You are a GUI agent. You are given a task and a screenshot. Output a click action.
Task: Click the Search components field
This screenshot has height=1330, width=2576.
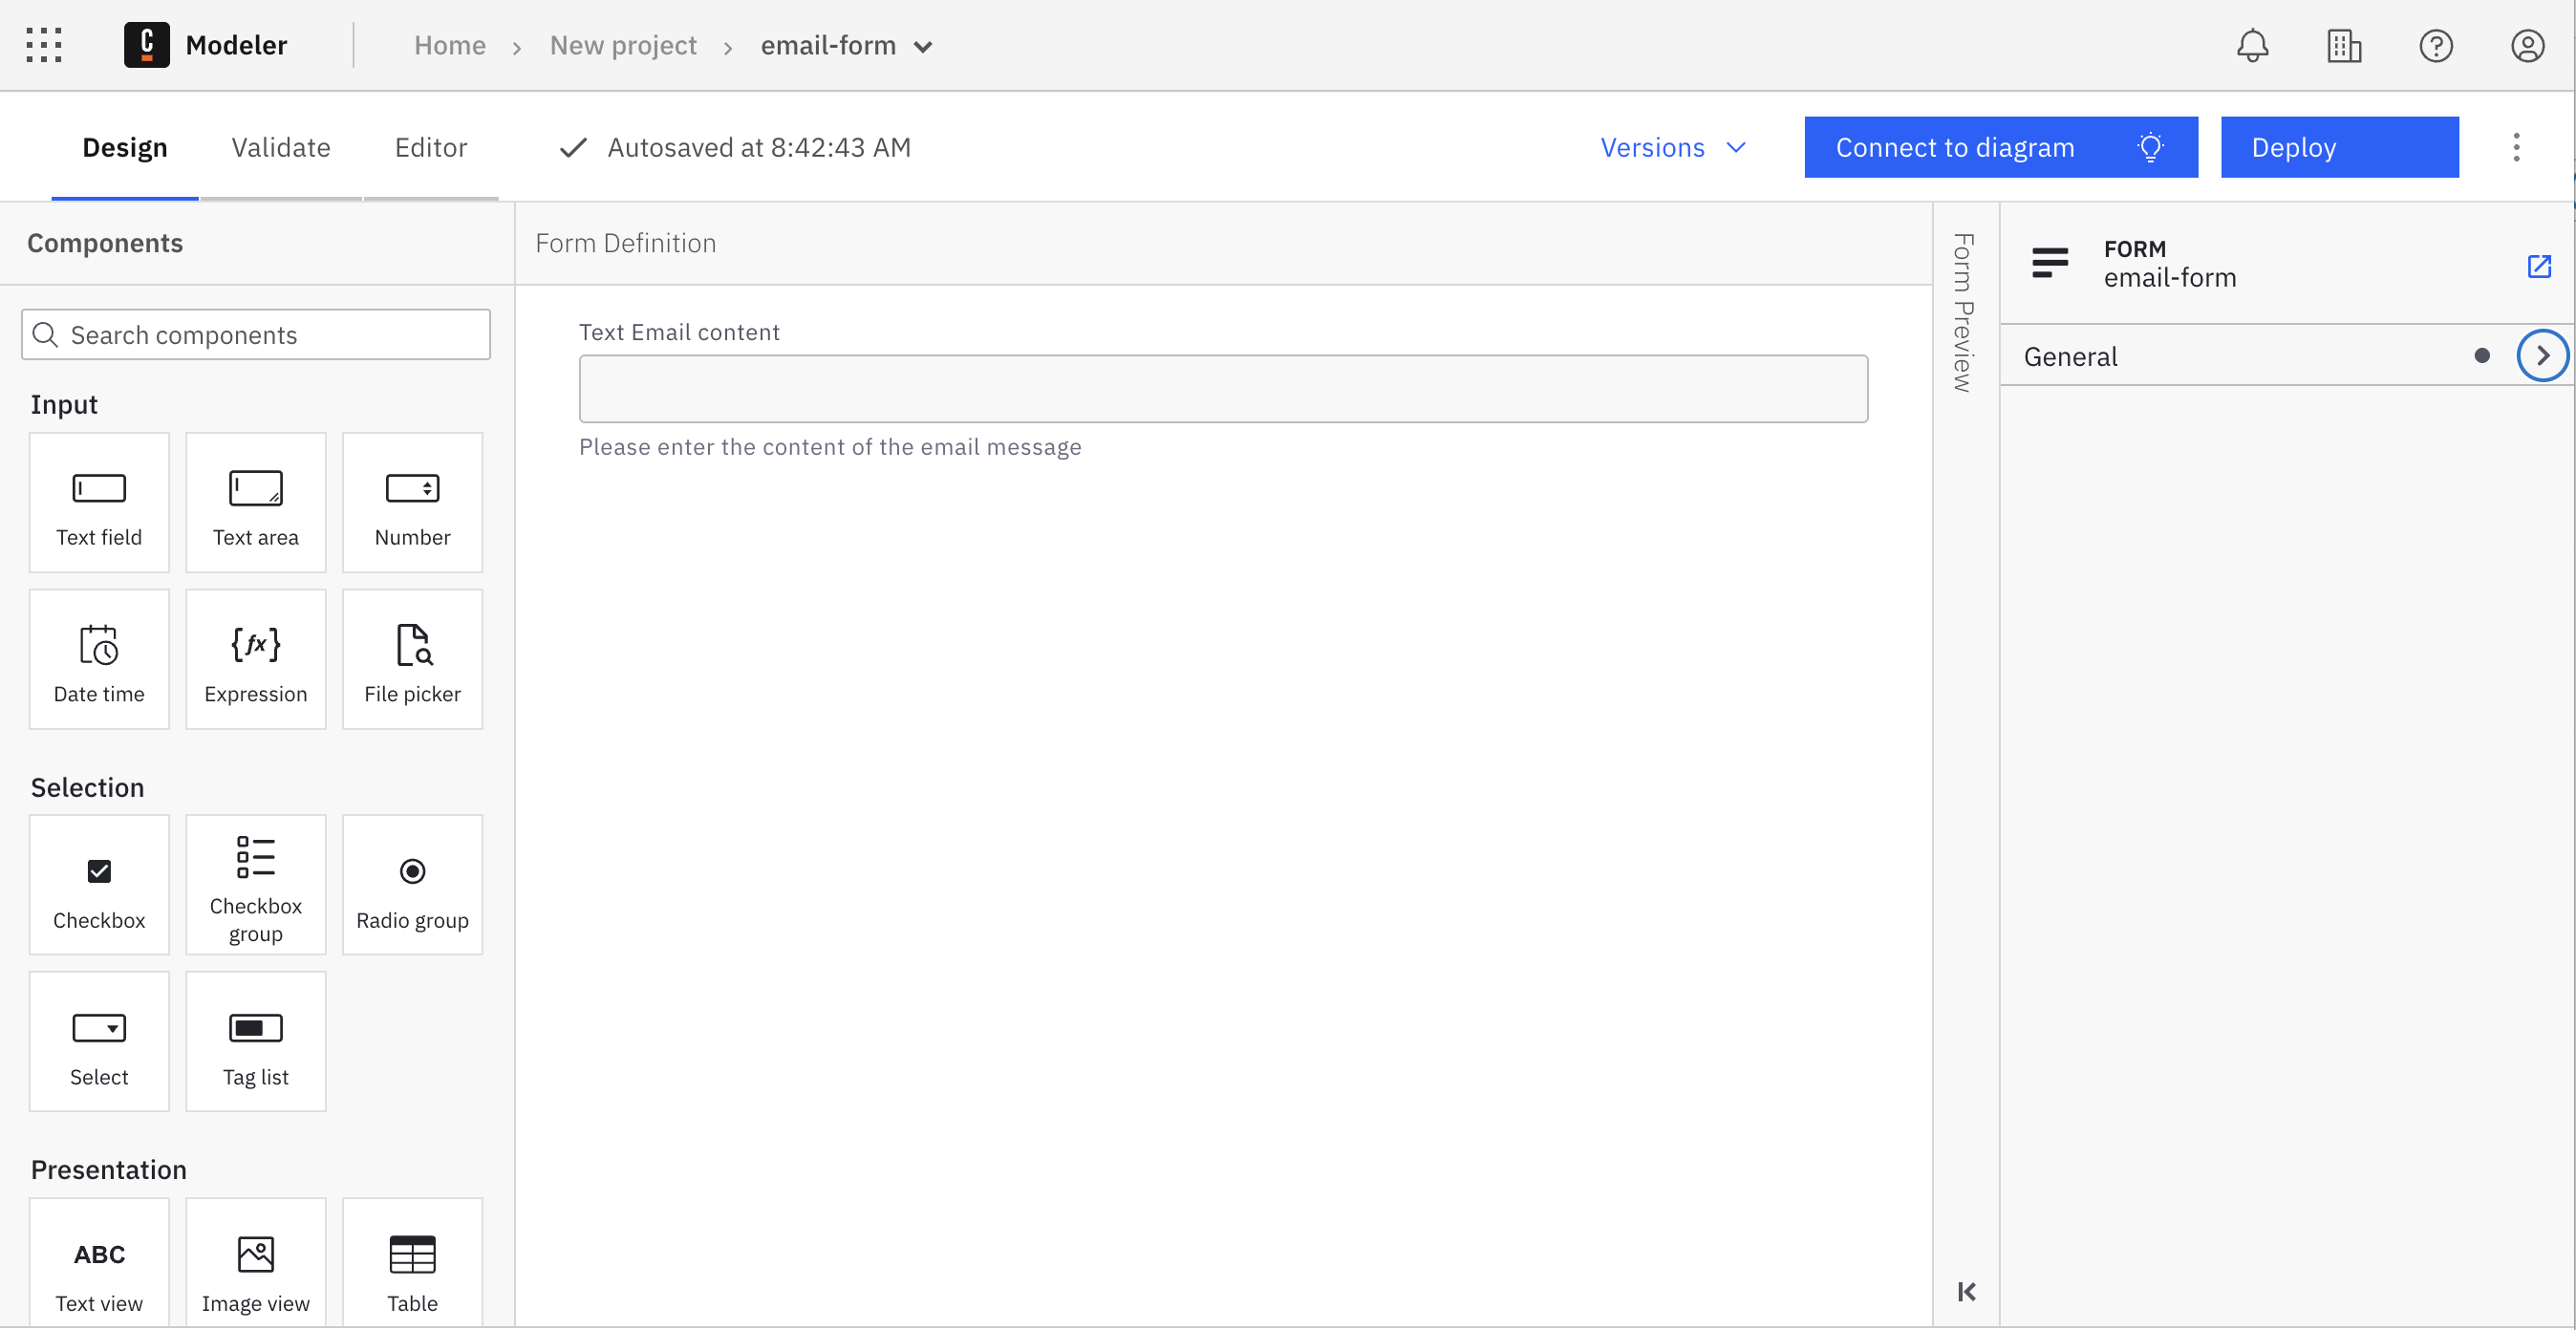[255, 334]
